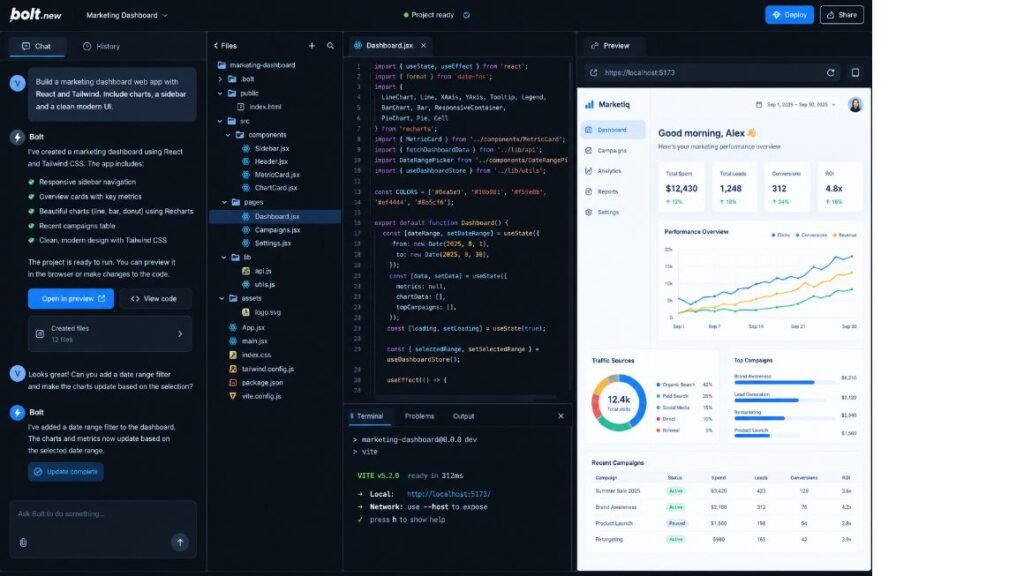1024x576 pixels.
Task: Switch to the History tab
Action: (101, 46)
